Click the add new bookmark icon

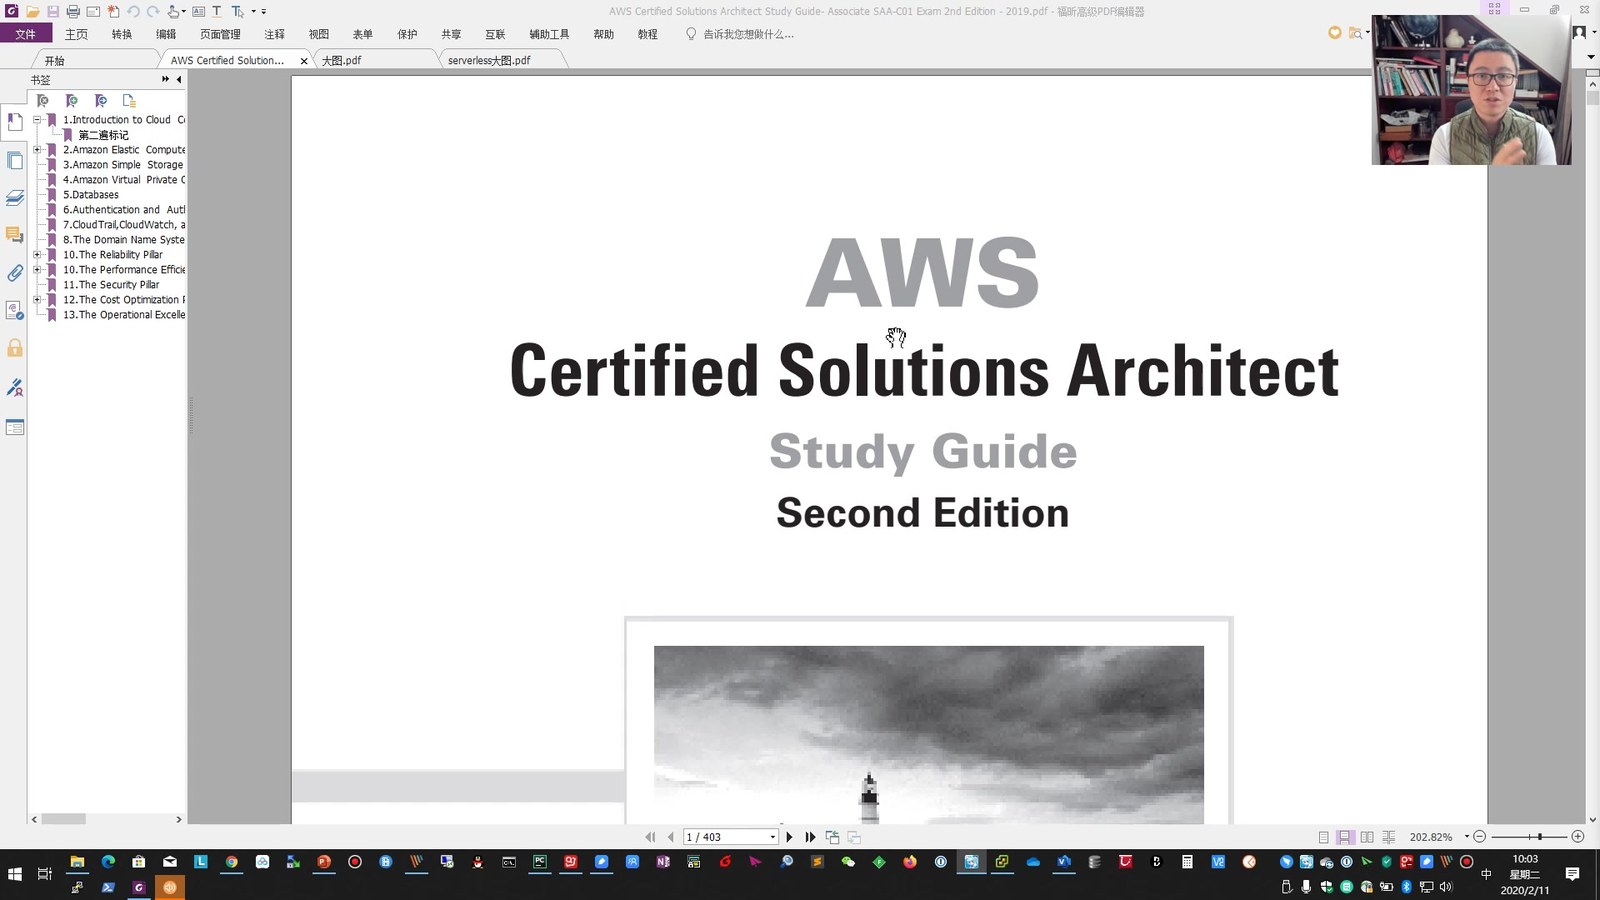(x=72, y=100)
